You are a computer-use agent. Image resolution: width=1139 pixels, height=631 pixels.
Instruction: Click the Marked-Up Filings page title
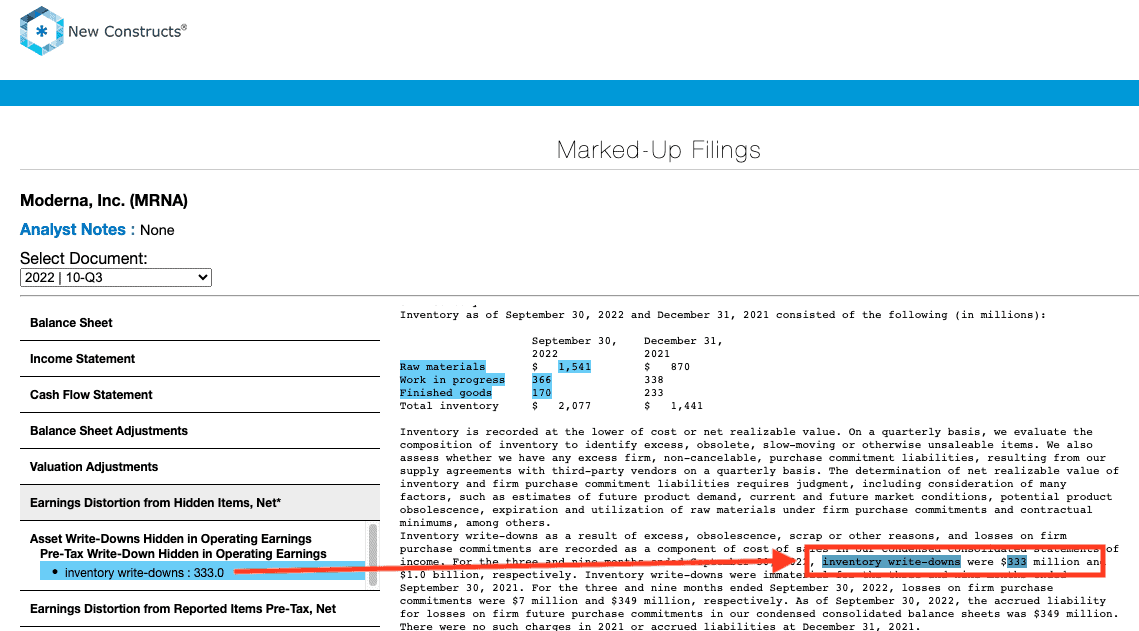(x=659, y=150)
